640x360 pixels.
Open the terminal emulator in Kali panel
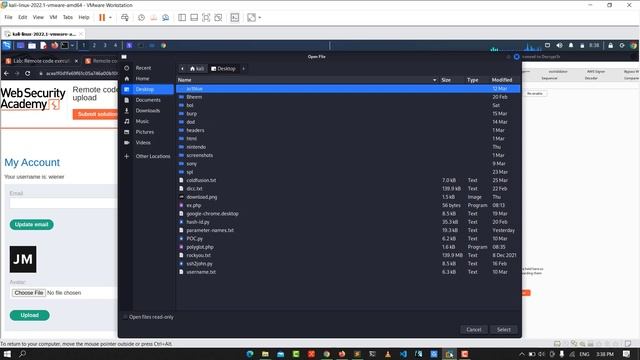pos(64,45)
